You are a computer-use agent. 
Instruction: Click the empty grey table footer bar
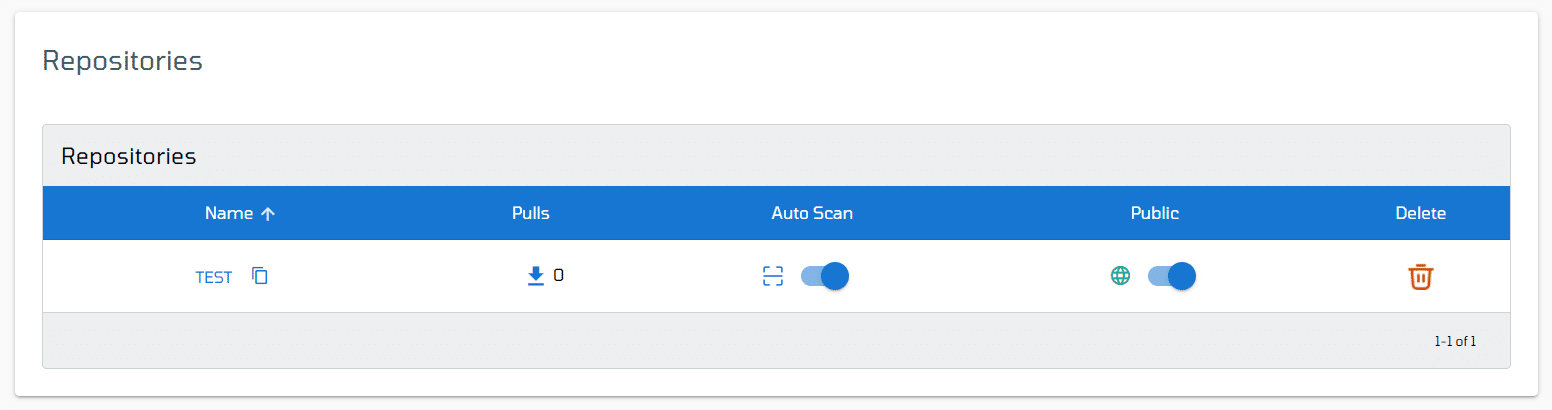pos(776,340)
